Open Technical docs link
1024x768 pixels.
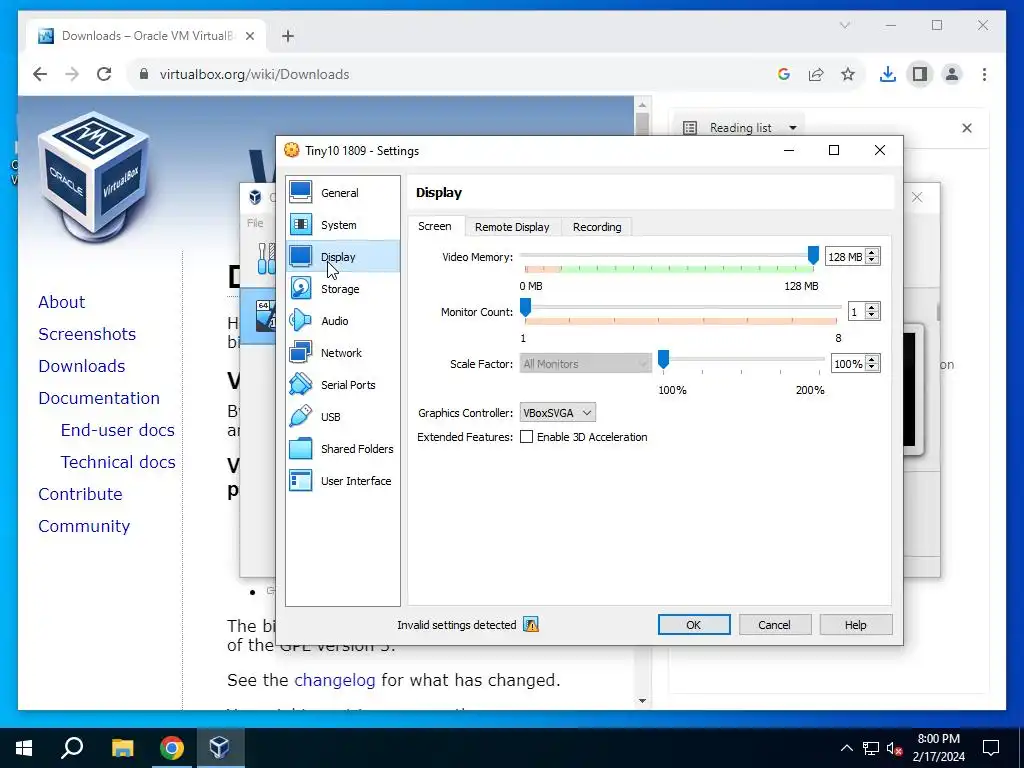118,462
